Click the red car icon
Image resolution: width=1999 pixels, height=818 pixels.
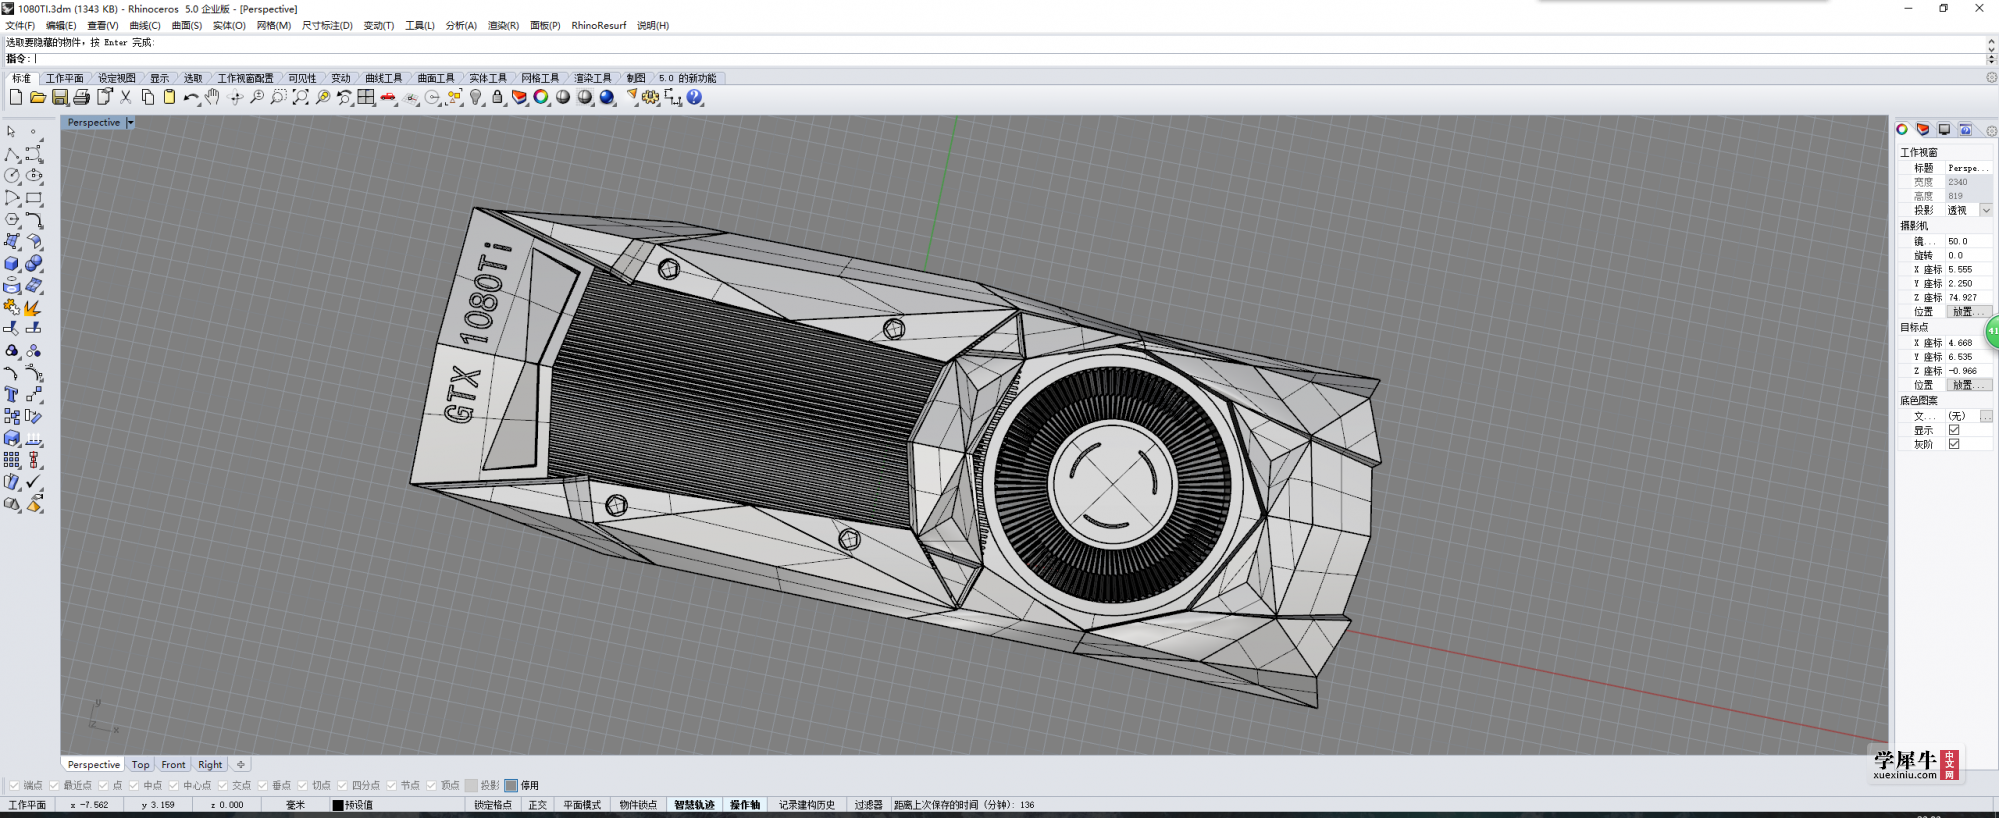(388, 97)
